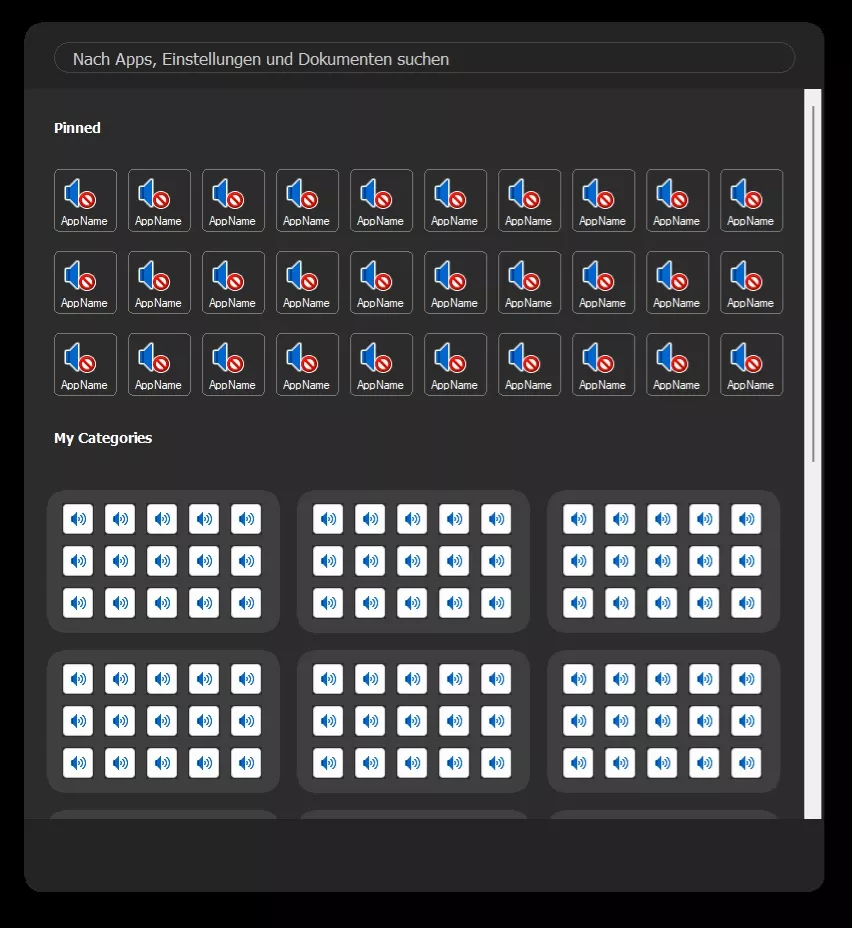
Task: Click the first AppName tile under Pinned
Action: (x=85, y=201)
